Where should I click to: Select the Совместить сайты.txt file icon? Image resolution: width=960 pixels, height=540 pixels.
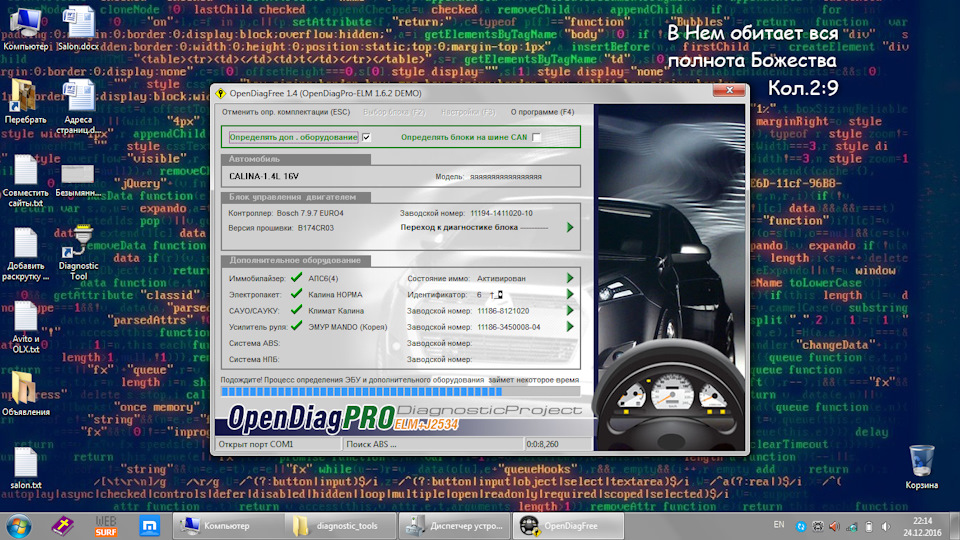click(x=25, y=180)
